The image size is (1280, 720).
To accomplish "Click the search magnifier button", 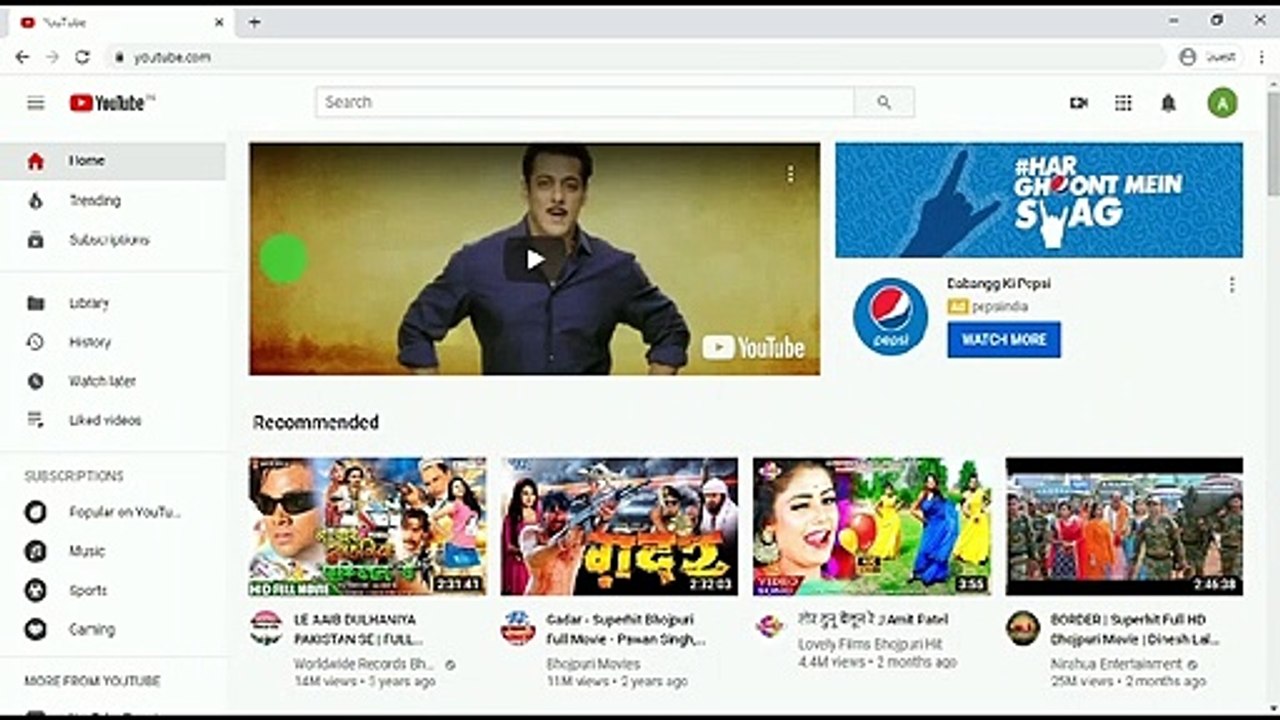I will [x=884, y=102].
